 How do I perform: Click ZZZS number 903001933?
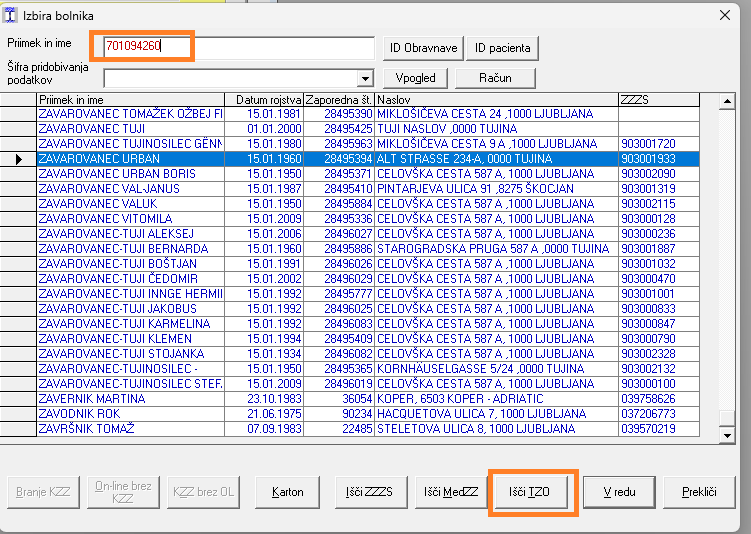[649, 159]
